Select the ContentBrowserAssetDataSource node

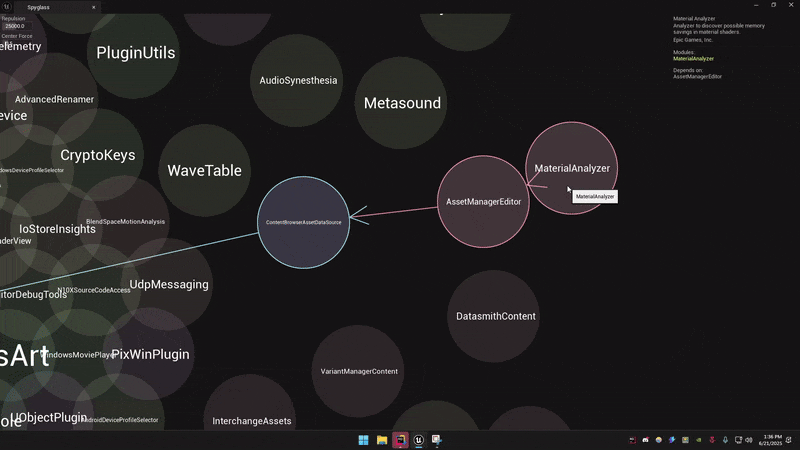(x=304, y=222)
